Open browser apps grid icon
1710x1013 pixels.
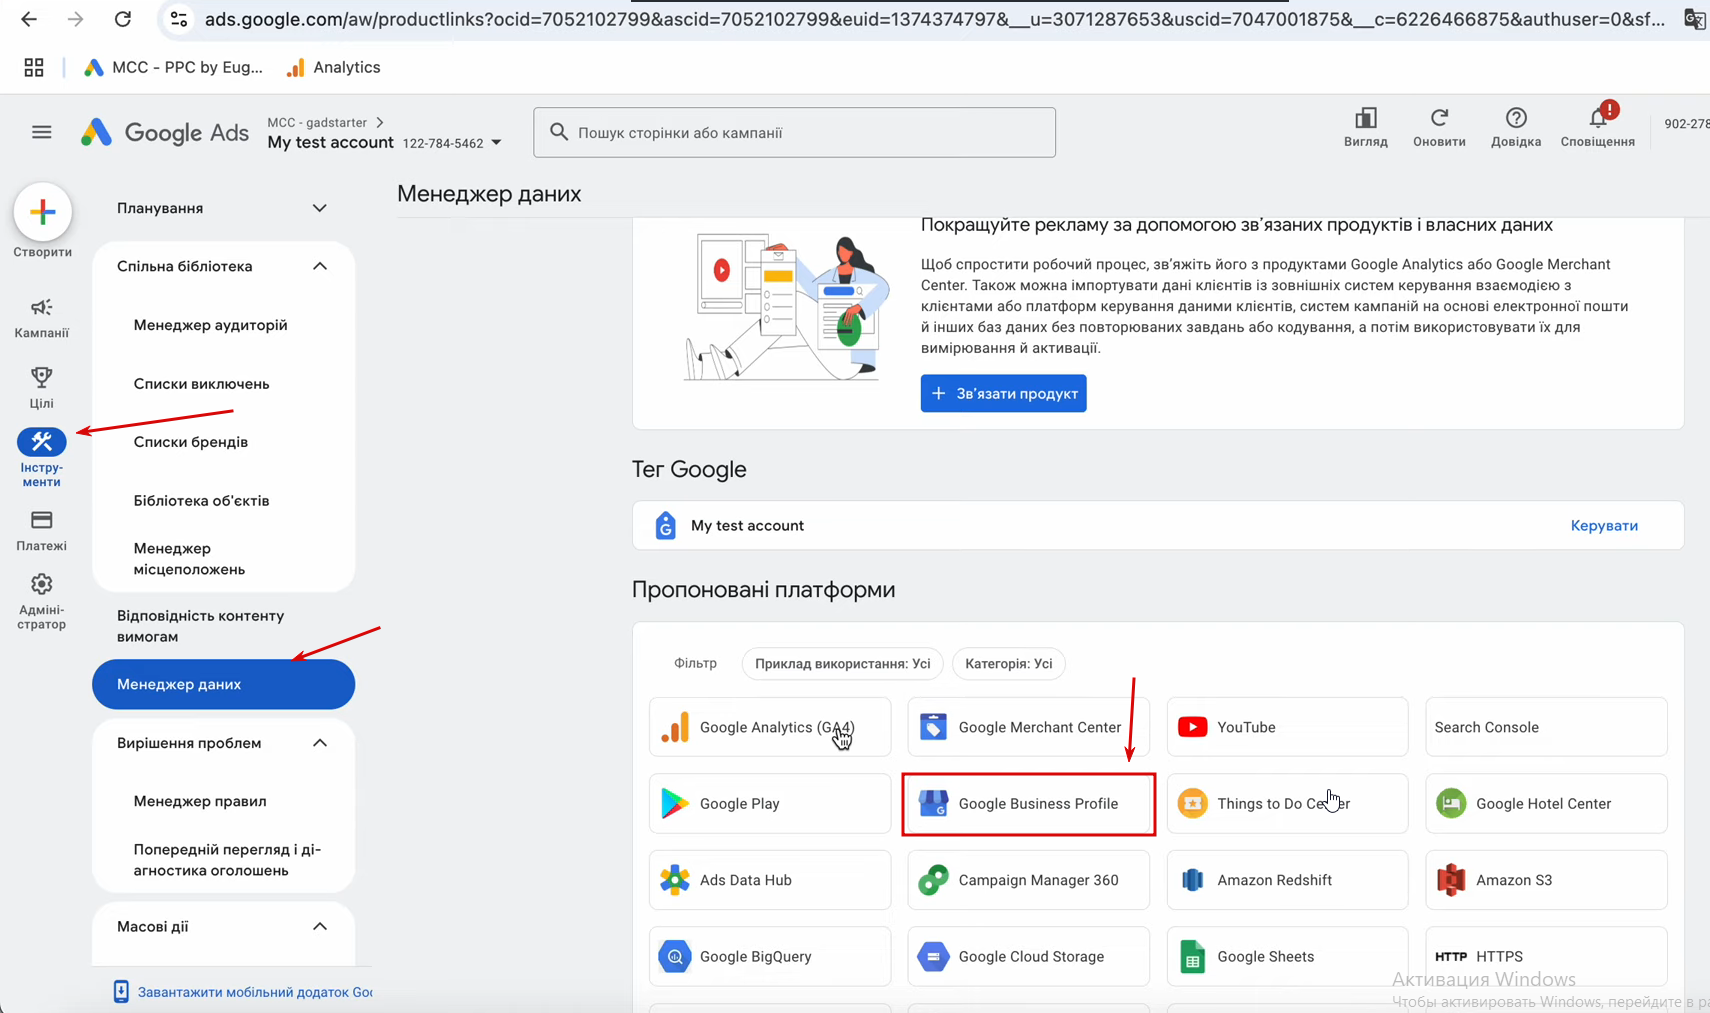34,67
